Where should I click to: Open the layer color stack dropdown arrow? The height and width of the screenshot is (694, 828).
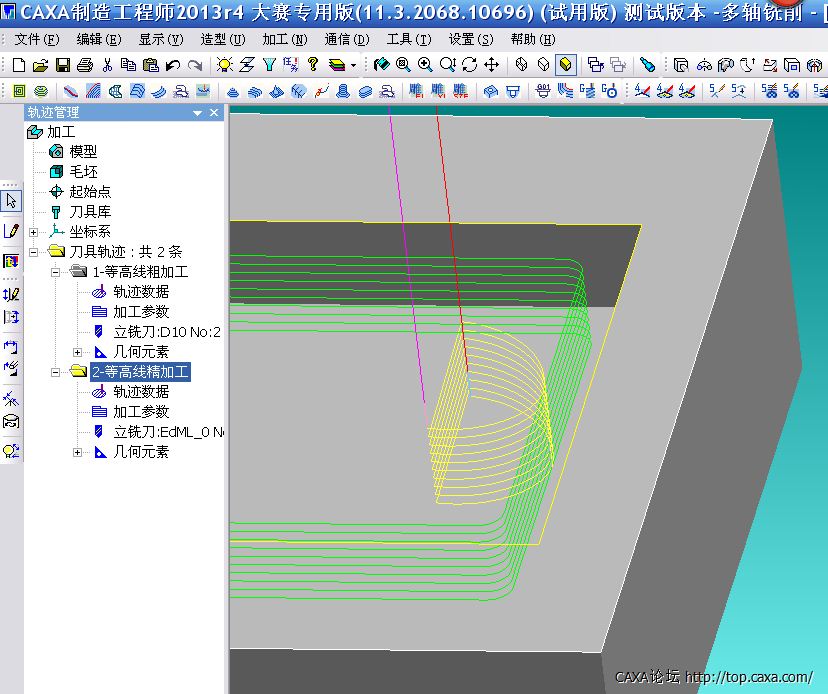tap(353, 66)
